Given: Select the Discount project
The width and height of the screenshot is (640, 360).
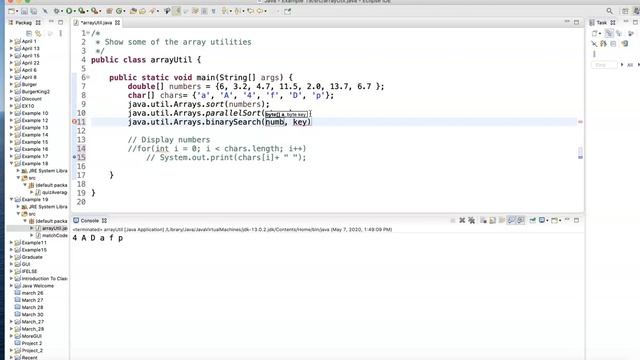Looking at the screenshot, I should tap(28, 99).
